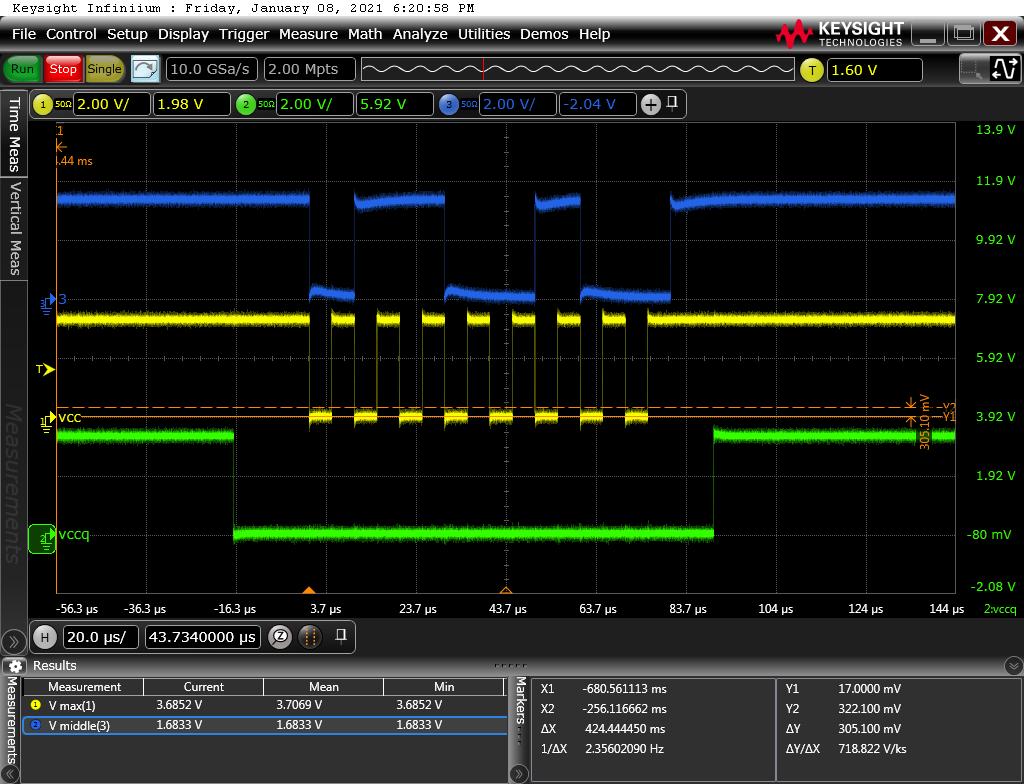Open the Analyze menu
1024x784 pixels.
point(420,34)
